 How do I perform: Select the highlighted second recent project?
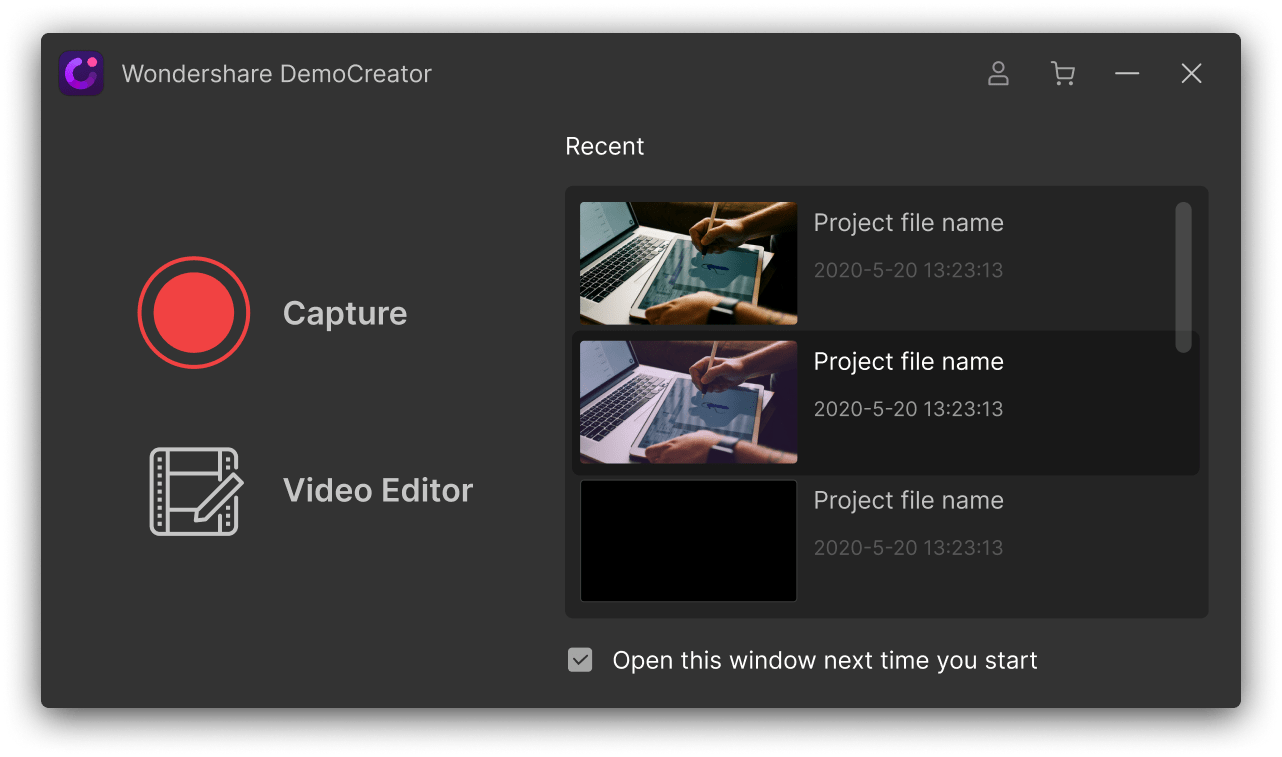(x=885, y=402)
